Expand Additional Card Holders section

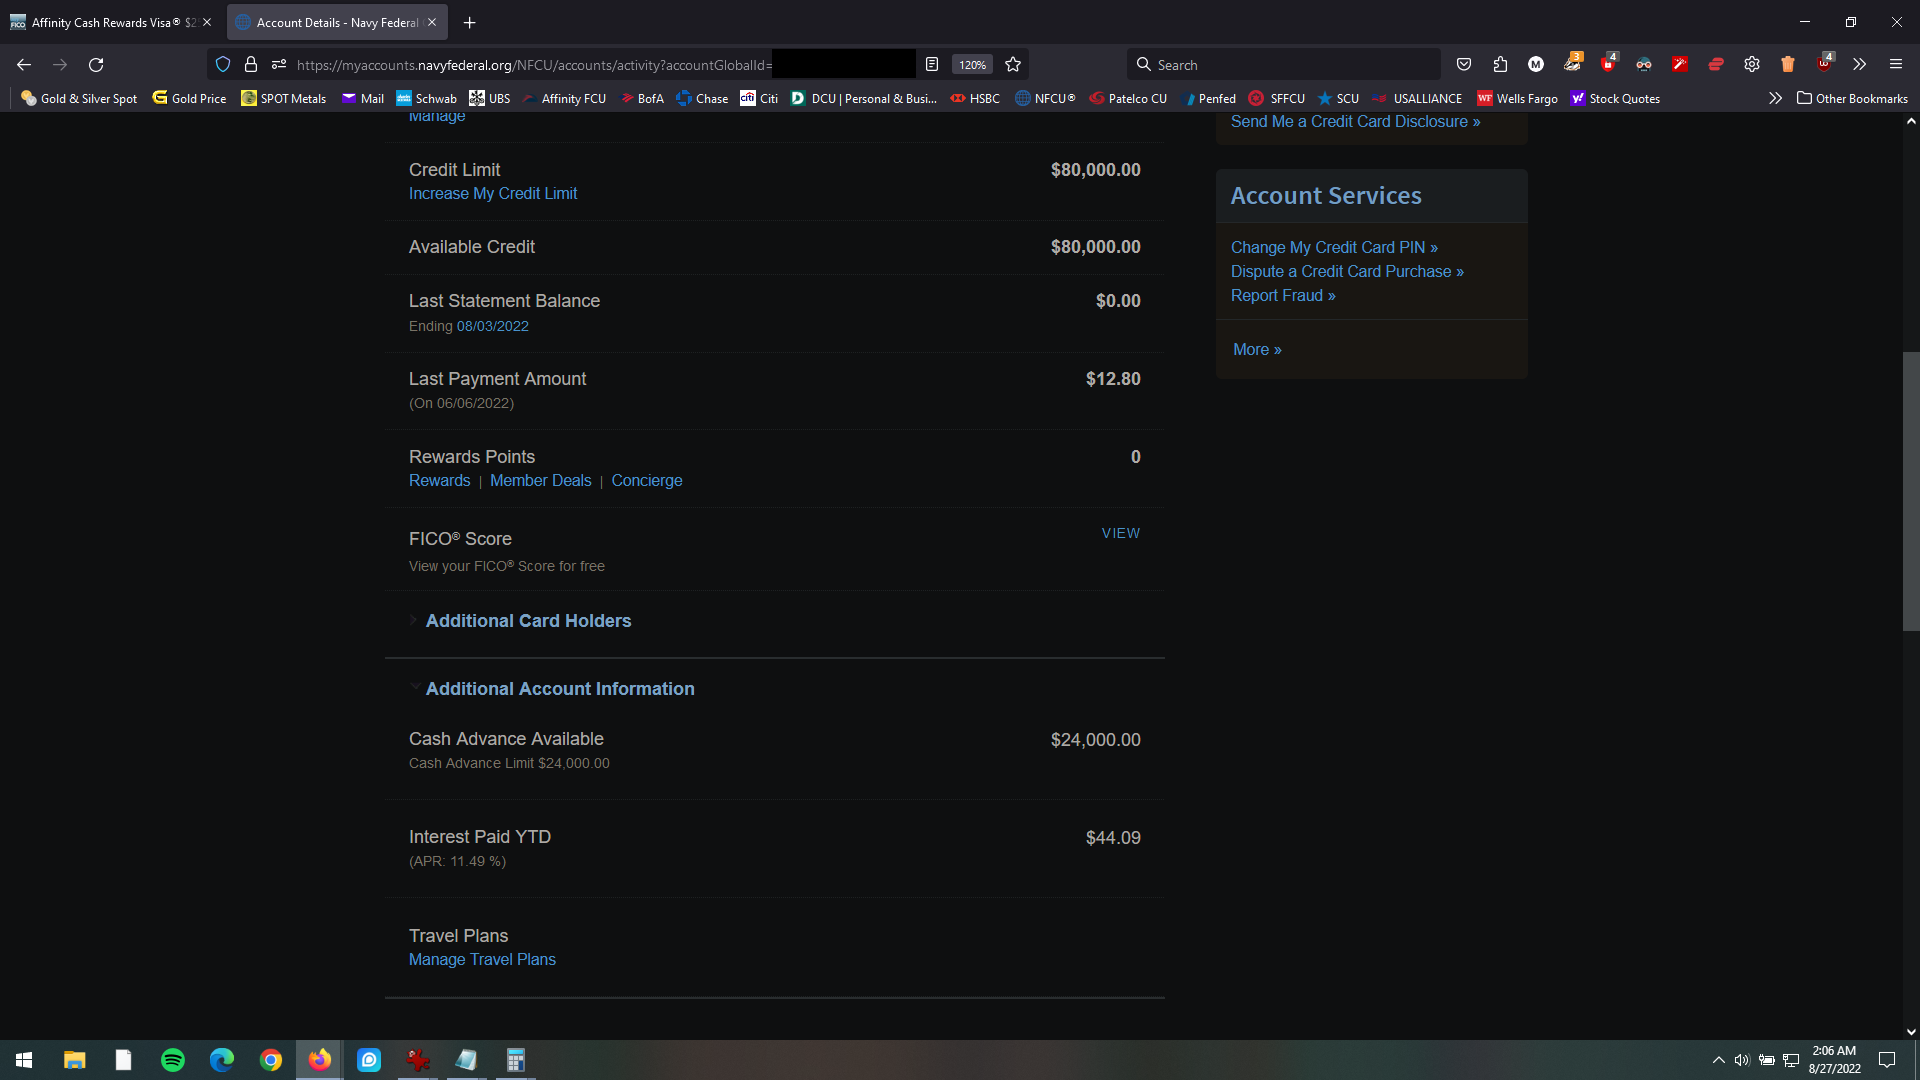[528, 621]
